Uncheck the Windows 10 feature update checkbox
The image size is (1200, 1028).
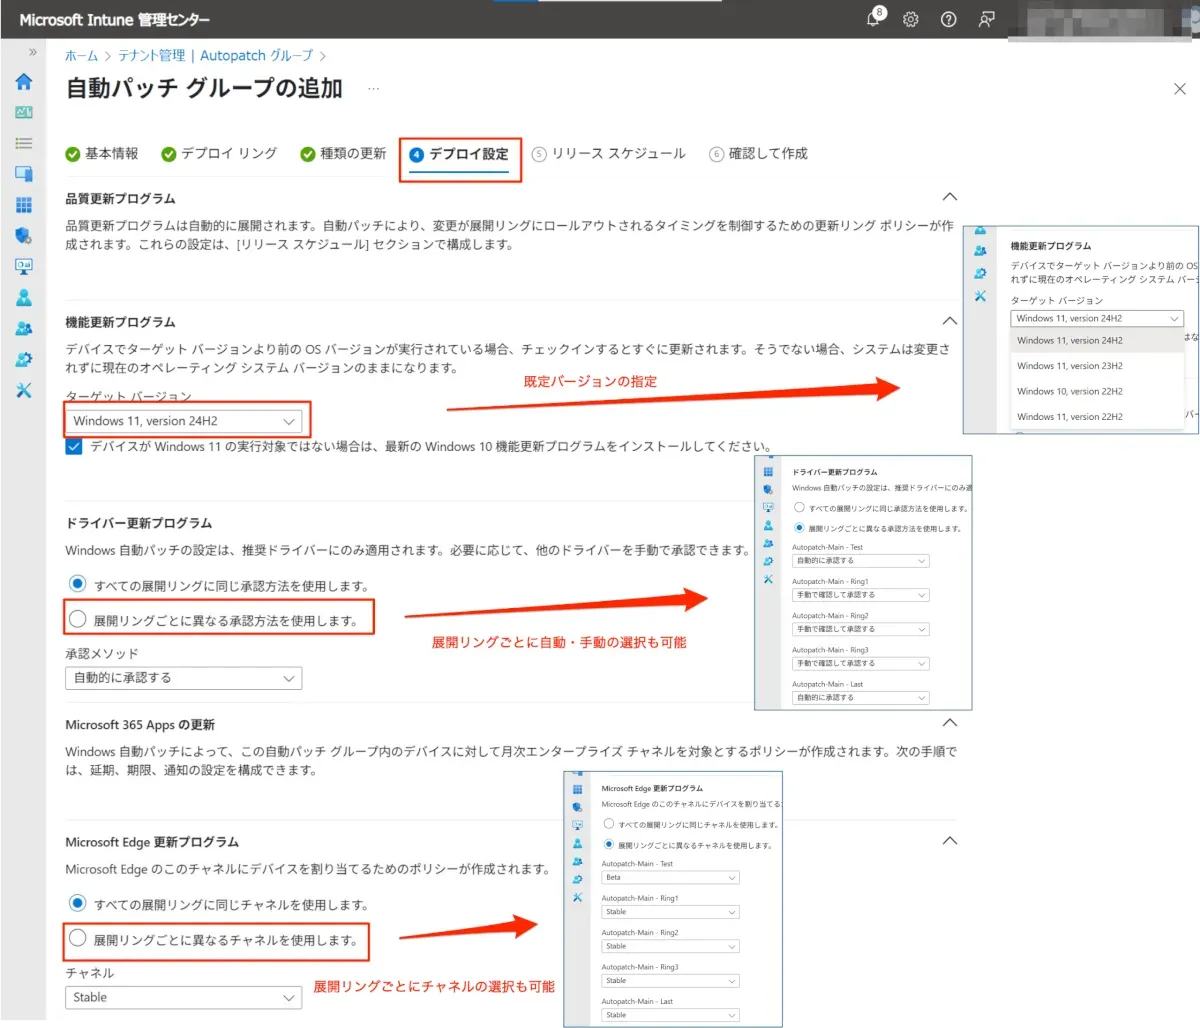coord(75,446)
